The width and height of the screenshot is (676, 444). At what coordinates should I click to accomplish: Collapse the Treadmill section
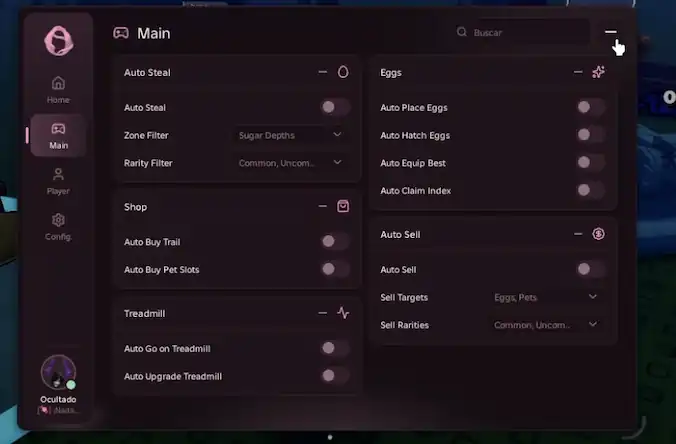322,313
